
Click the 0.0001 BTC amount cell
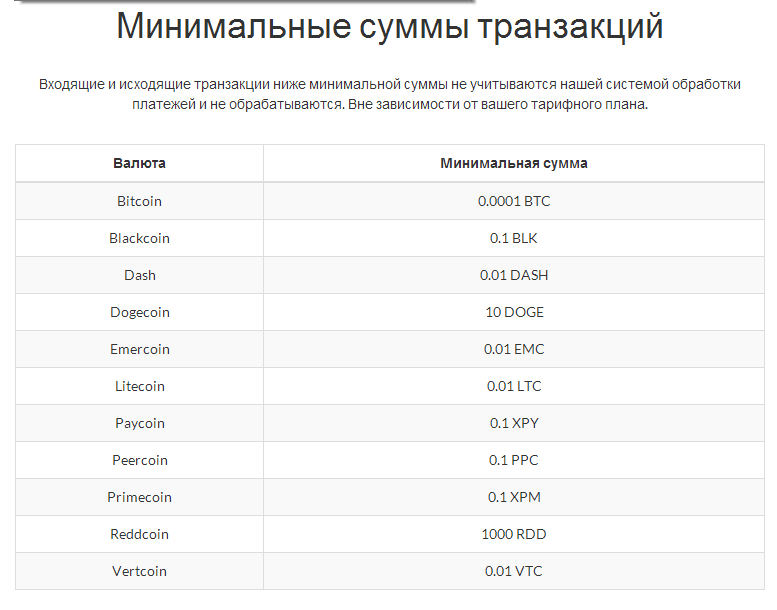(514, 201)
